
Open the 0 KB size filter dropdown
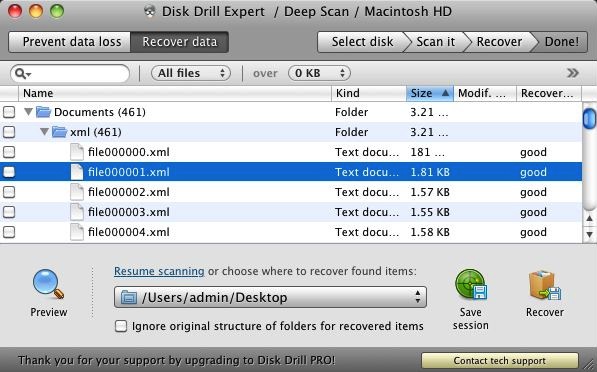[319, 73]
